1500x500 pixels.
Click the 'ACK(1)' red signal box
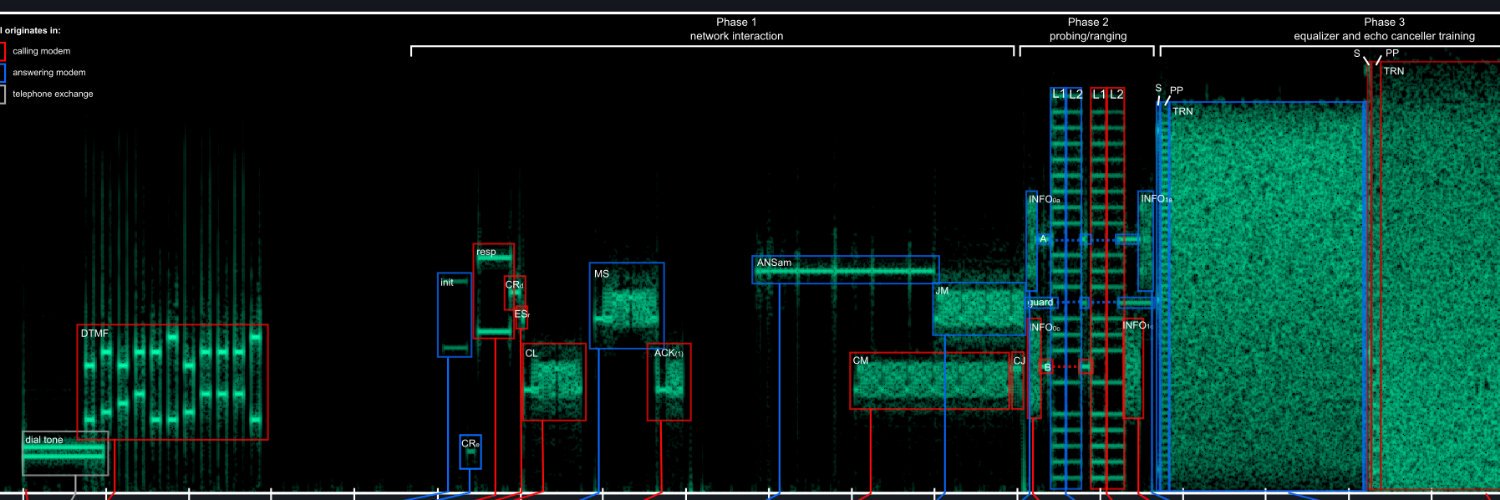coord(669,382)
